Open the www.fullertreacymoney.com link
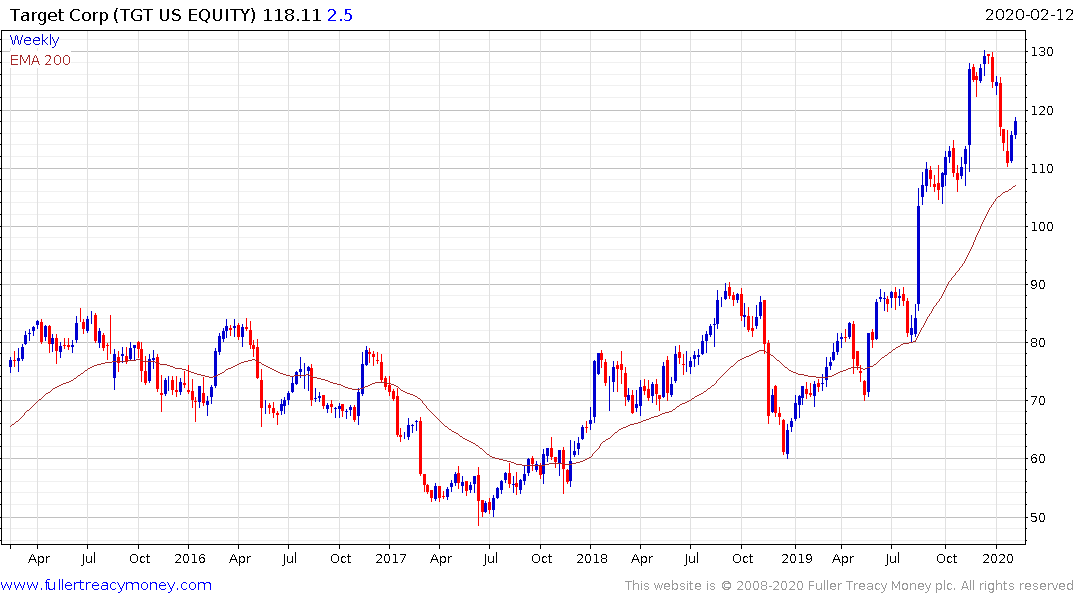The width and height of the screenshot is (1075, 600). pyautogui.click(x=106, y=585)
